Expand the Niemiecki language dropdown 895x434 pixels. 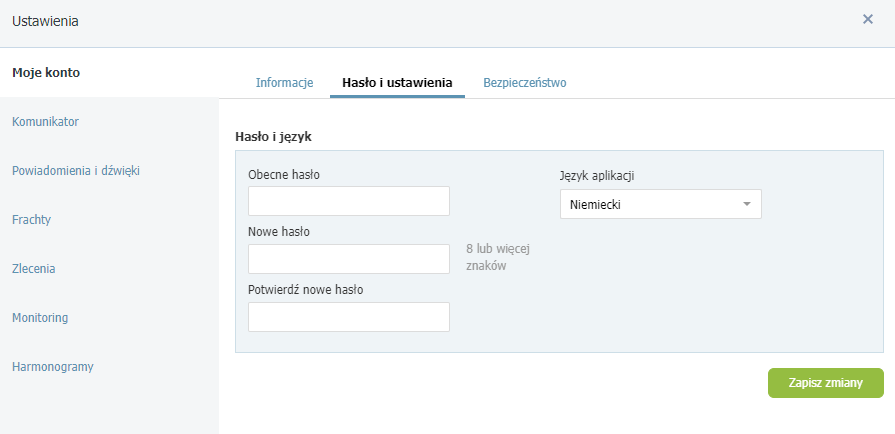[660, 204]
